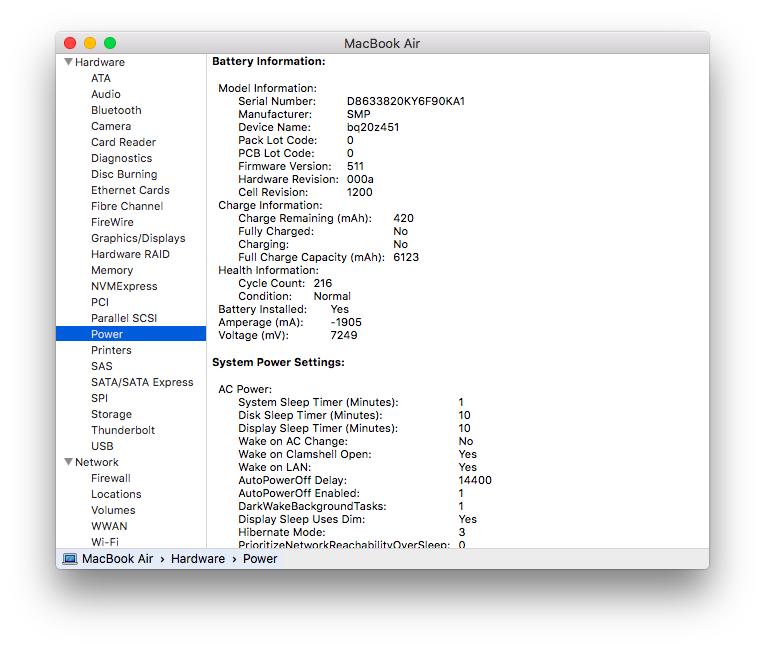
Task: Click firmware version value 511
Action: [x=355, y=166]
